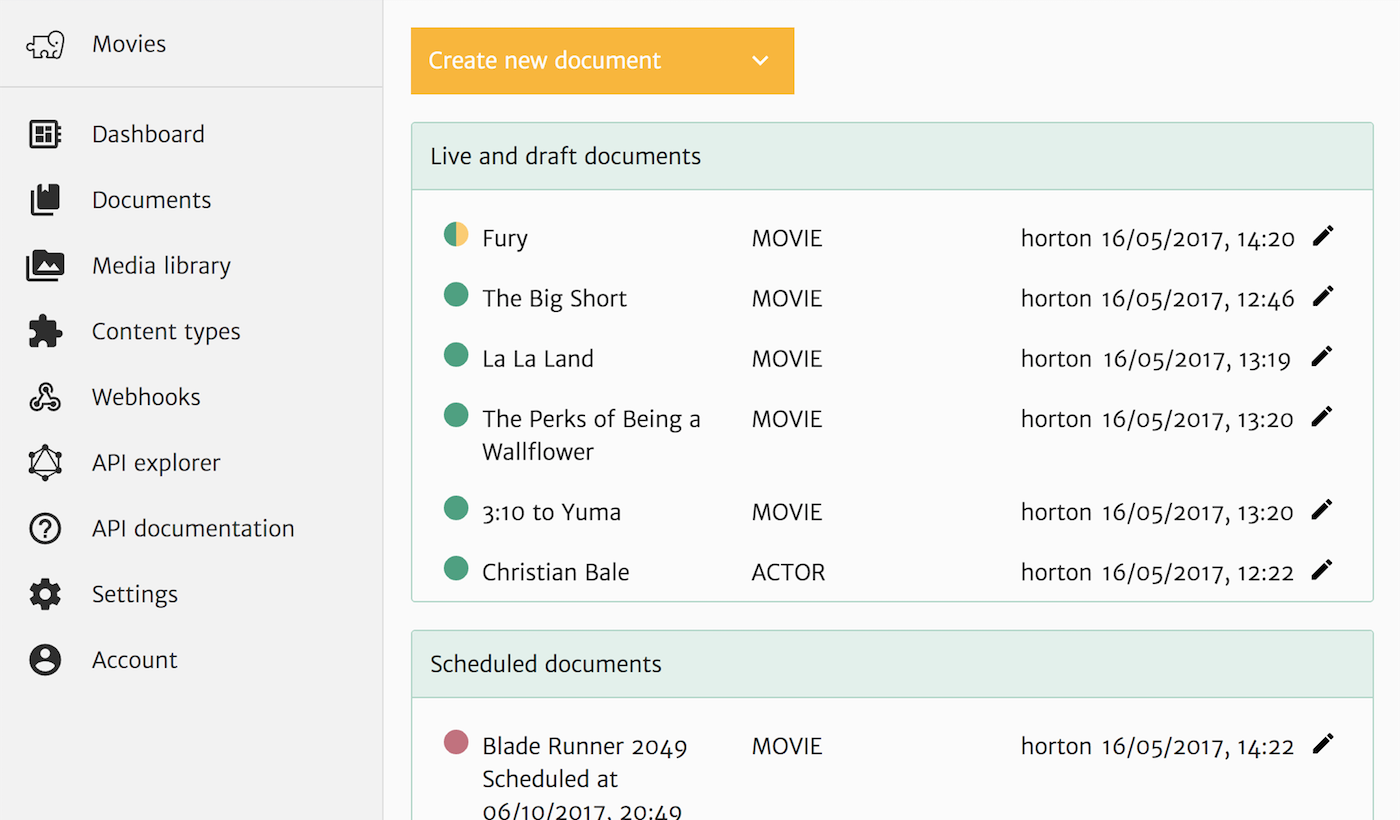Screen dimensions: 1400x820
Task: Expand the Create new document chevron
Action: 760,61
